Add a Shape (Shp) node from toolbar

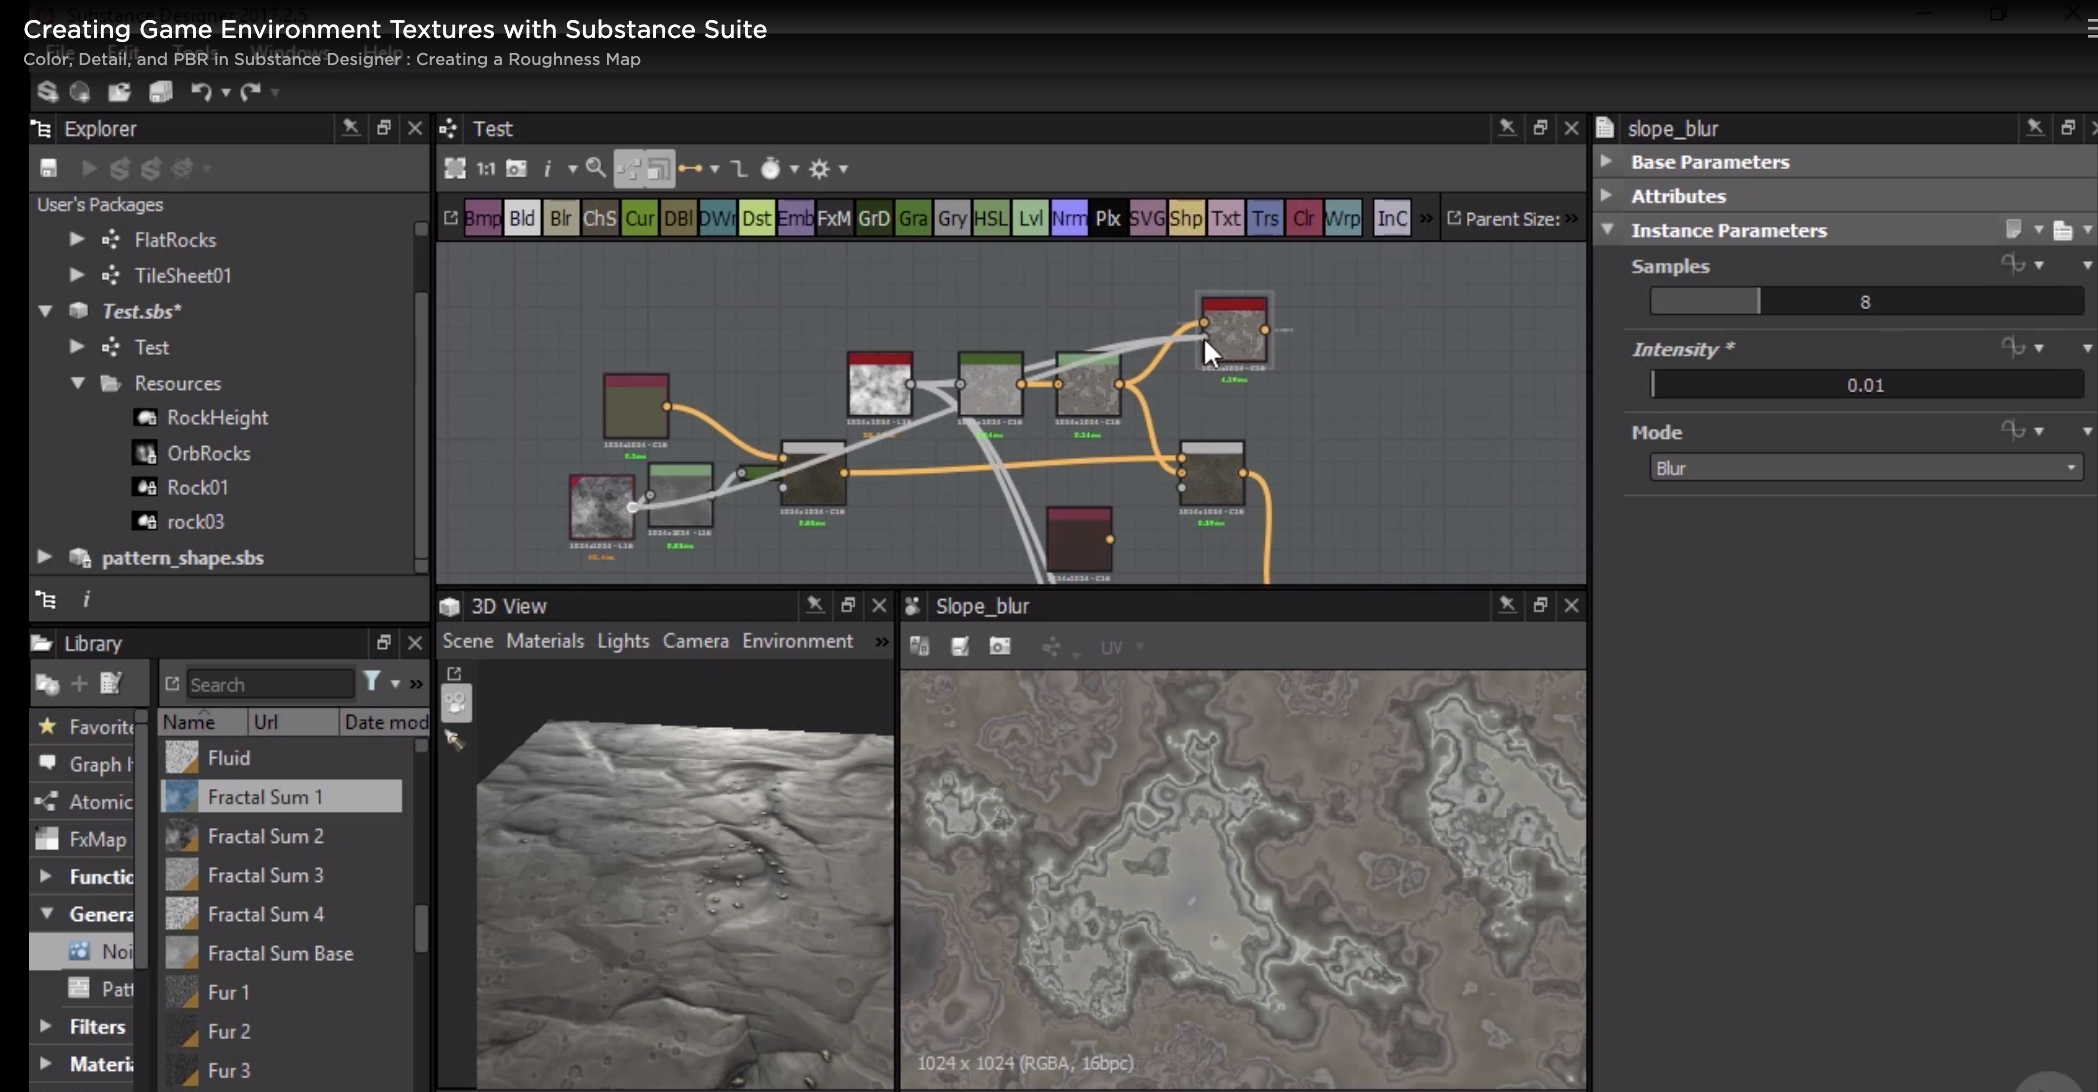1186,218
